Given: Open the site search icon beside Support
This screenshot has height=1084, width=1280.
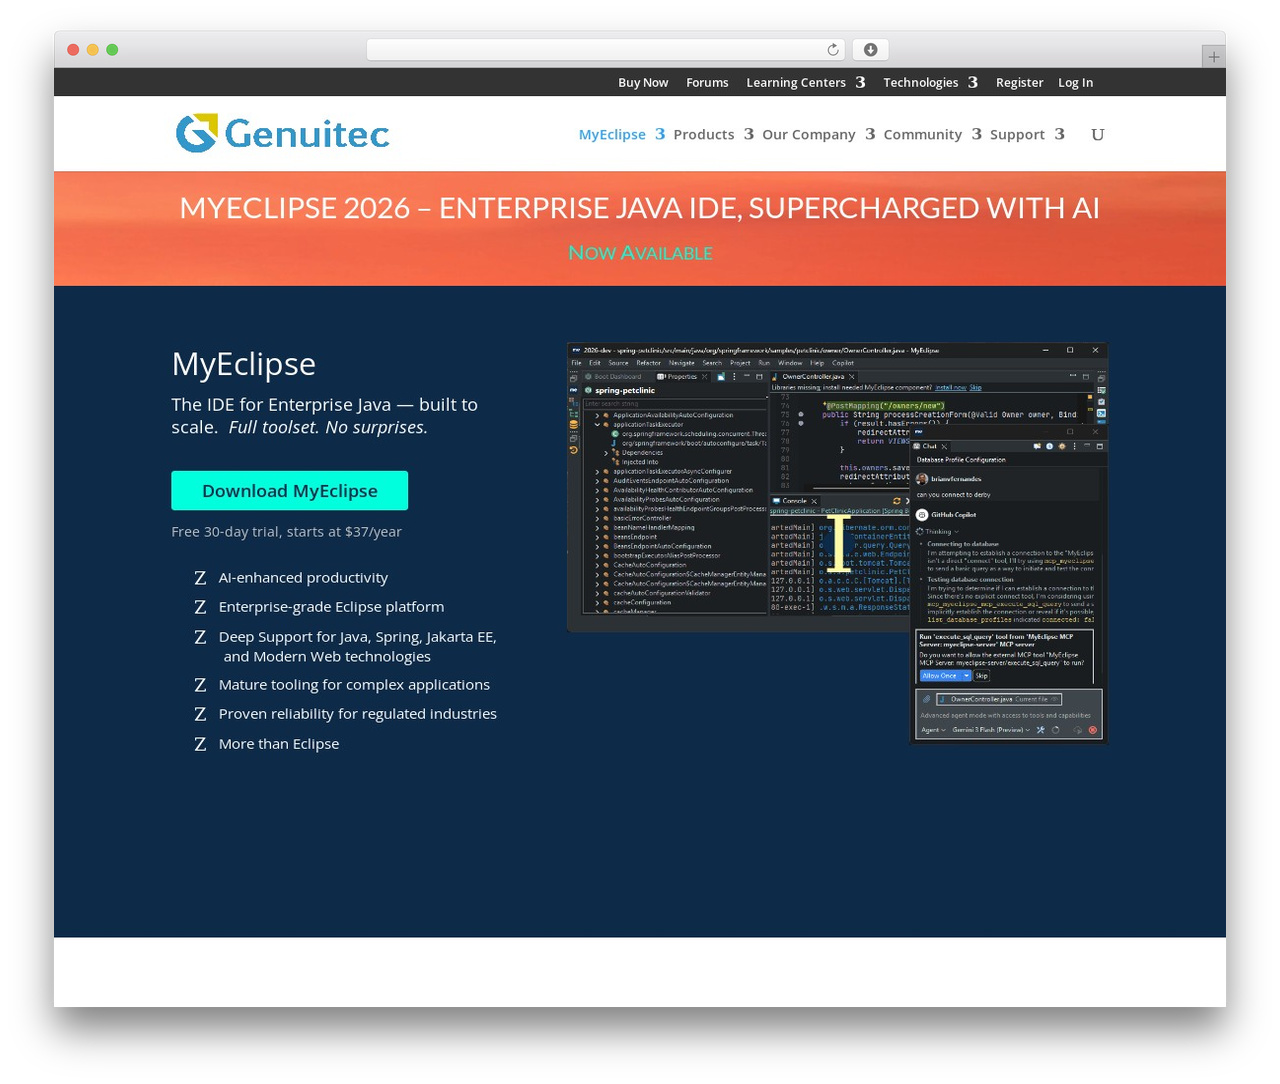Looking at the screenshot, I should 1097,135.
